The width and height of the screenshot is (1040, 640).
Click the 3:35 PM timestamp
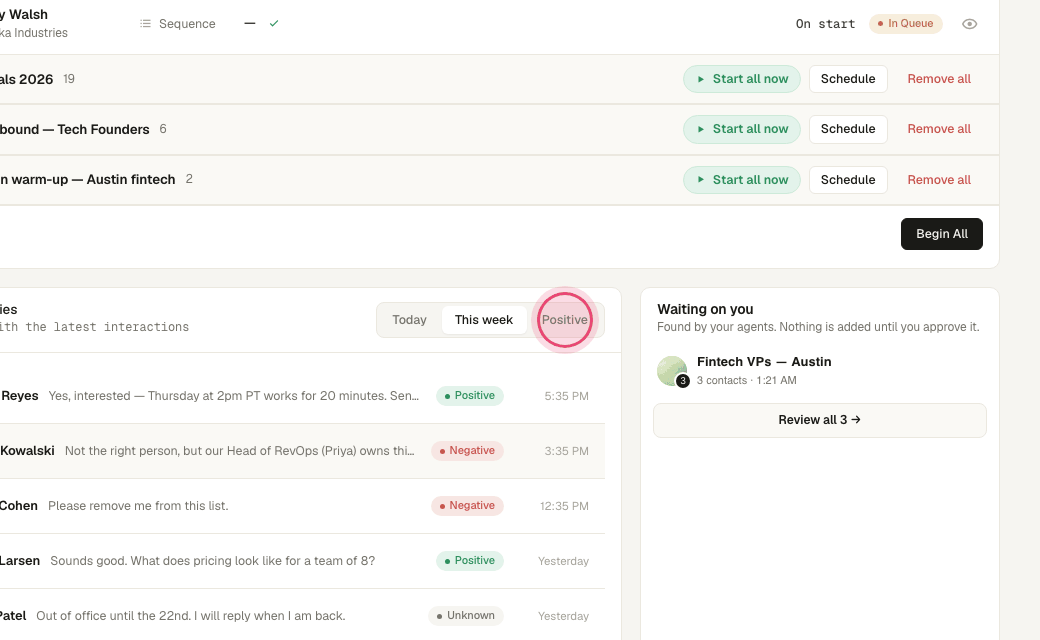(566, 452)
